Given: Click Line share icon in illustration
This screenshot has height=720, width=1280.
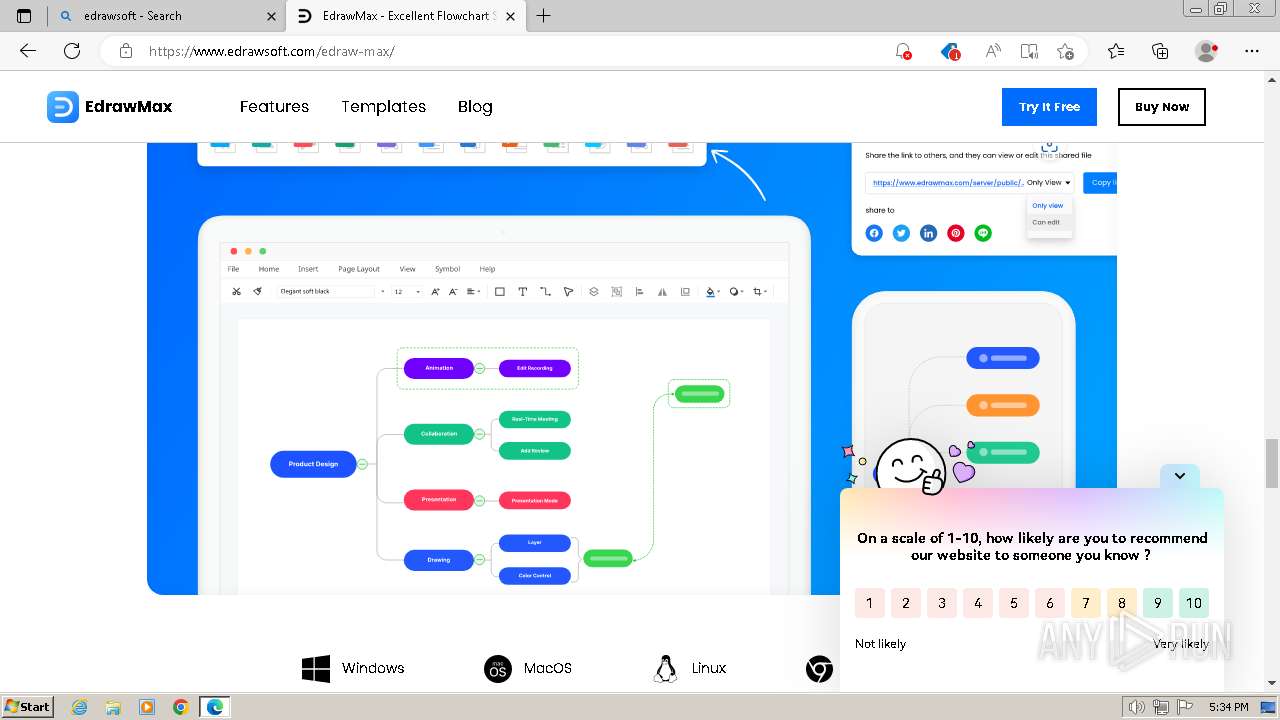Looking at the screenshot, I should (983, 233).
